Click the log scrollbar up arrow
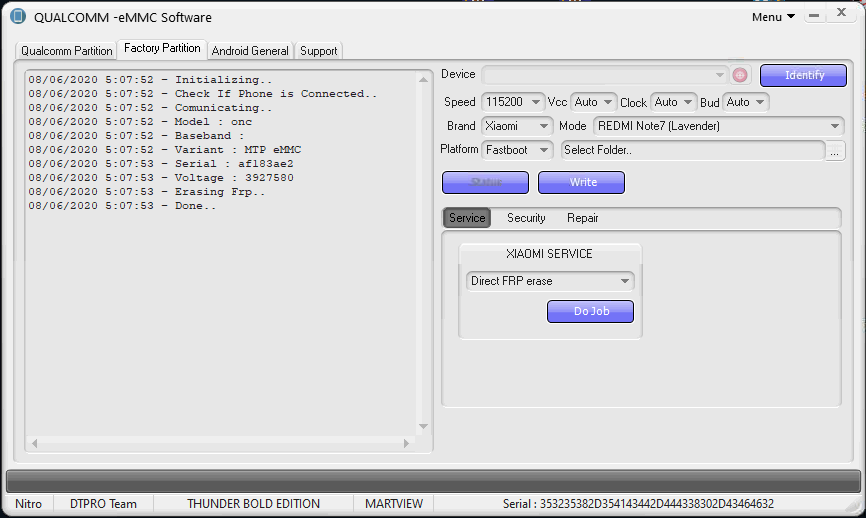Image resolution: width=866 pixels, height=518 pixels. [x=423, y=80]
